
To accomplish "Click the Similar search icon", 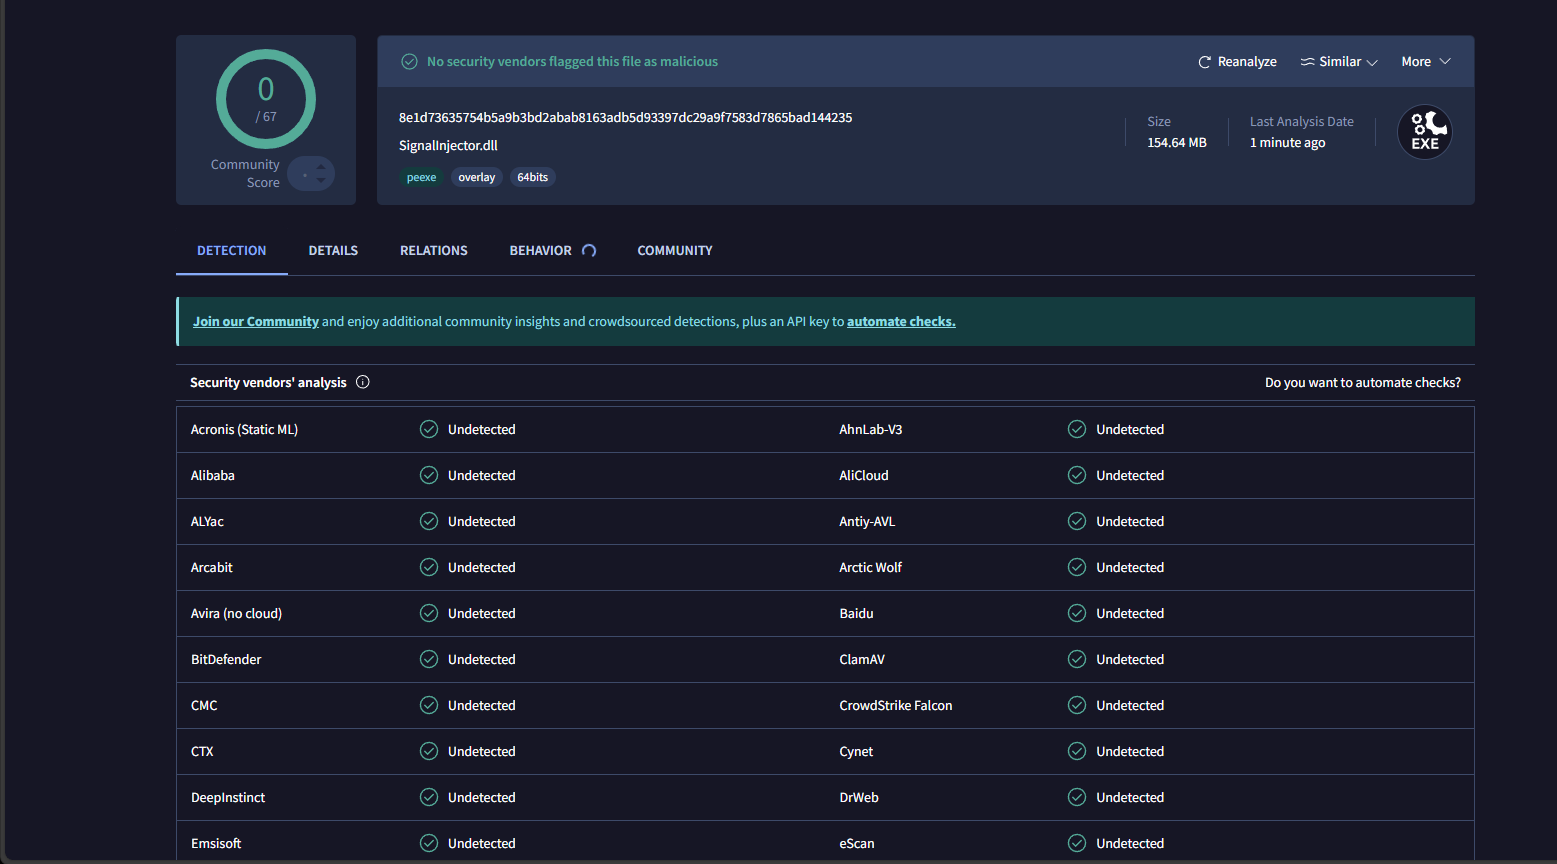I will (x=1306, y=61).
